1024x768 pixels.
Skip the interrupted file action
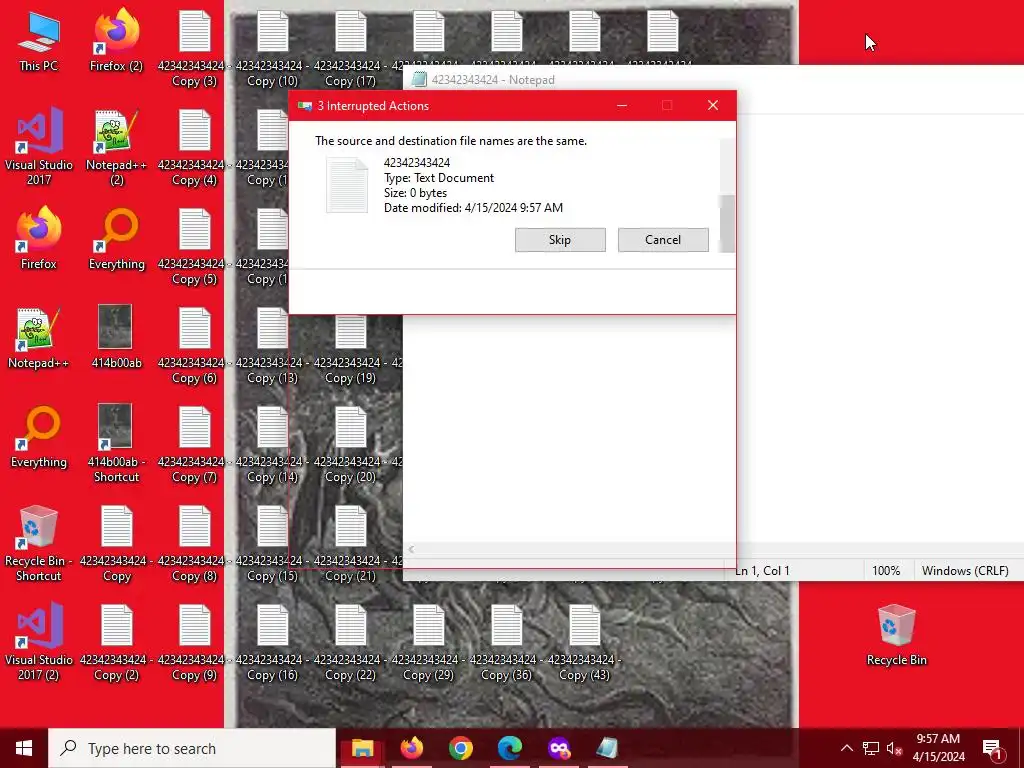[560, 240]
